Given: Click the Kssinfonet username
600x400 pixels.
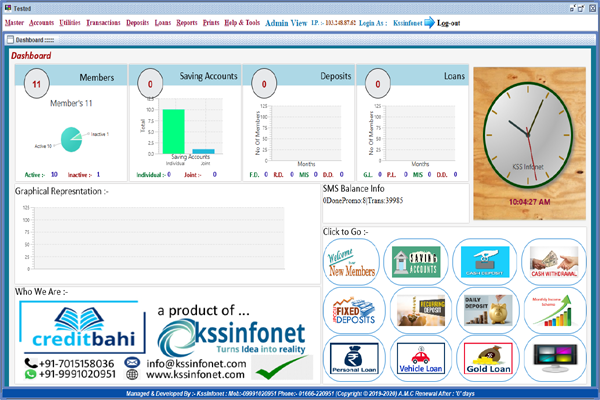Looking at the screenshot, I should (x=408, y=23).
